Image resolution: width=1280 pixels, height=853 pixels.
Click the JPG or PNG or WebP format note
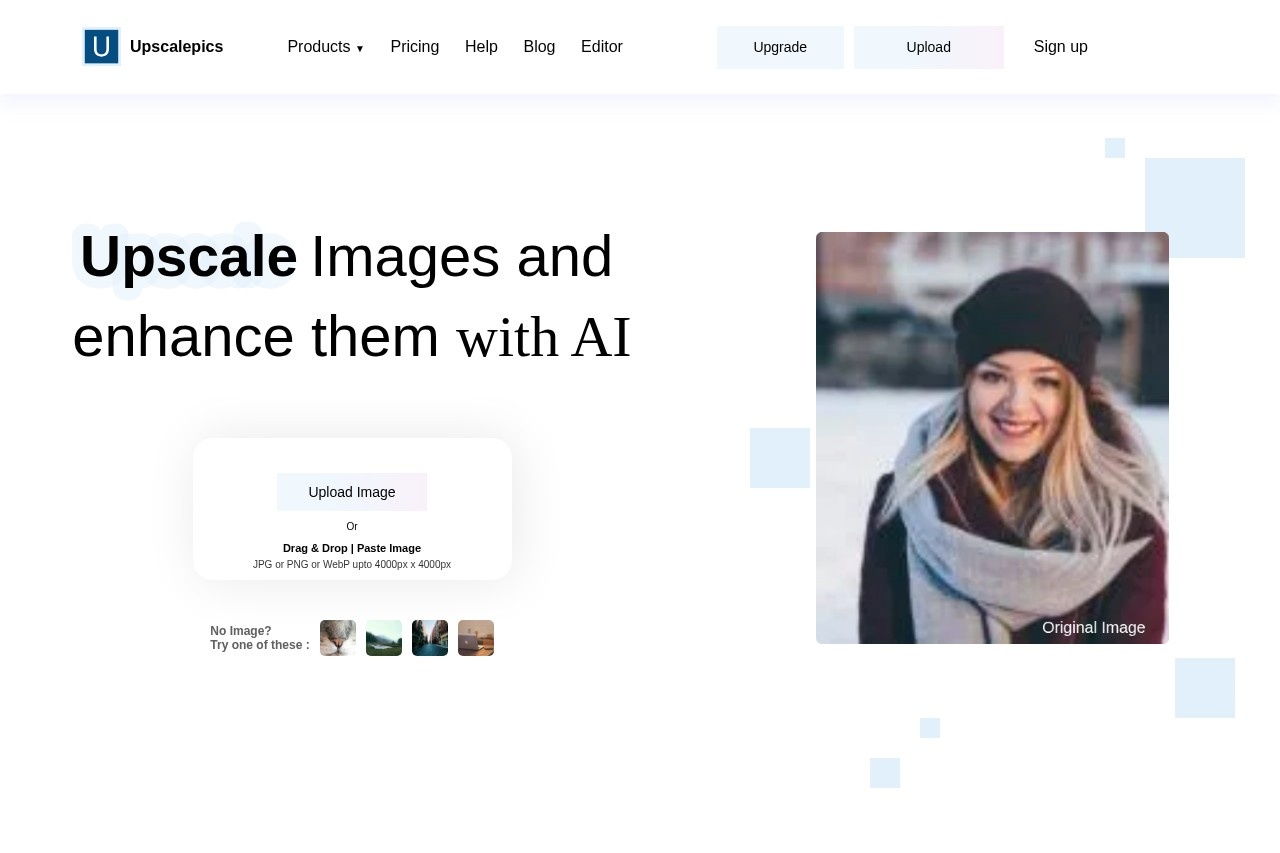[352, 565]
